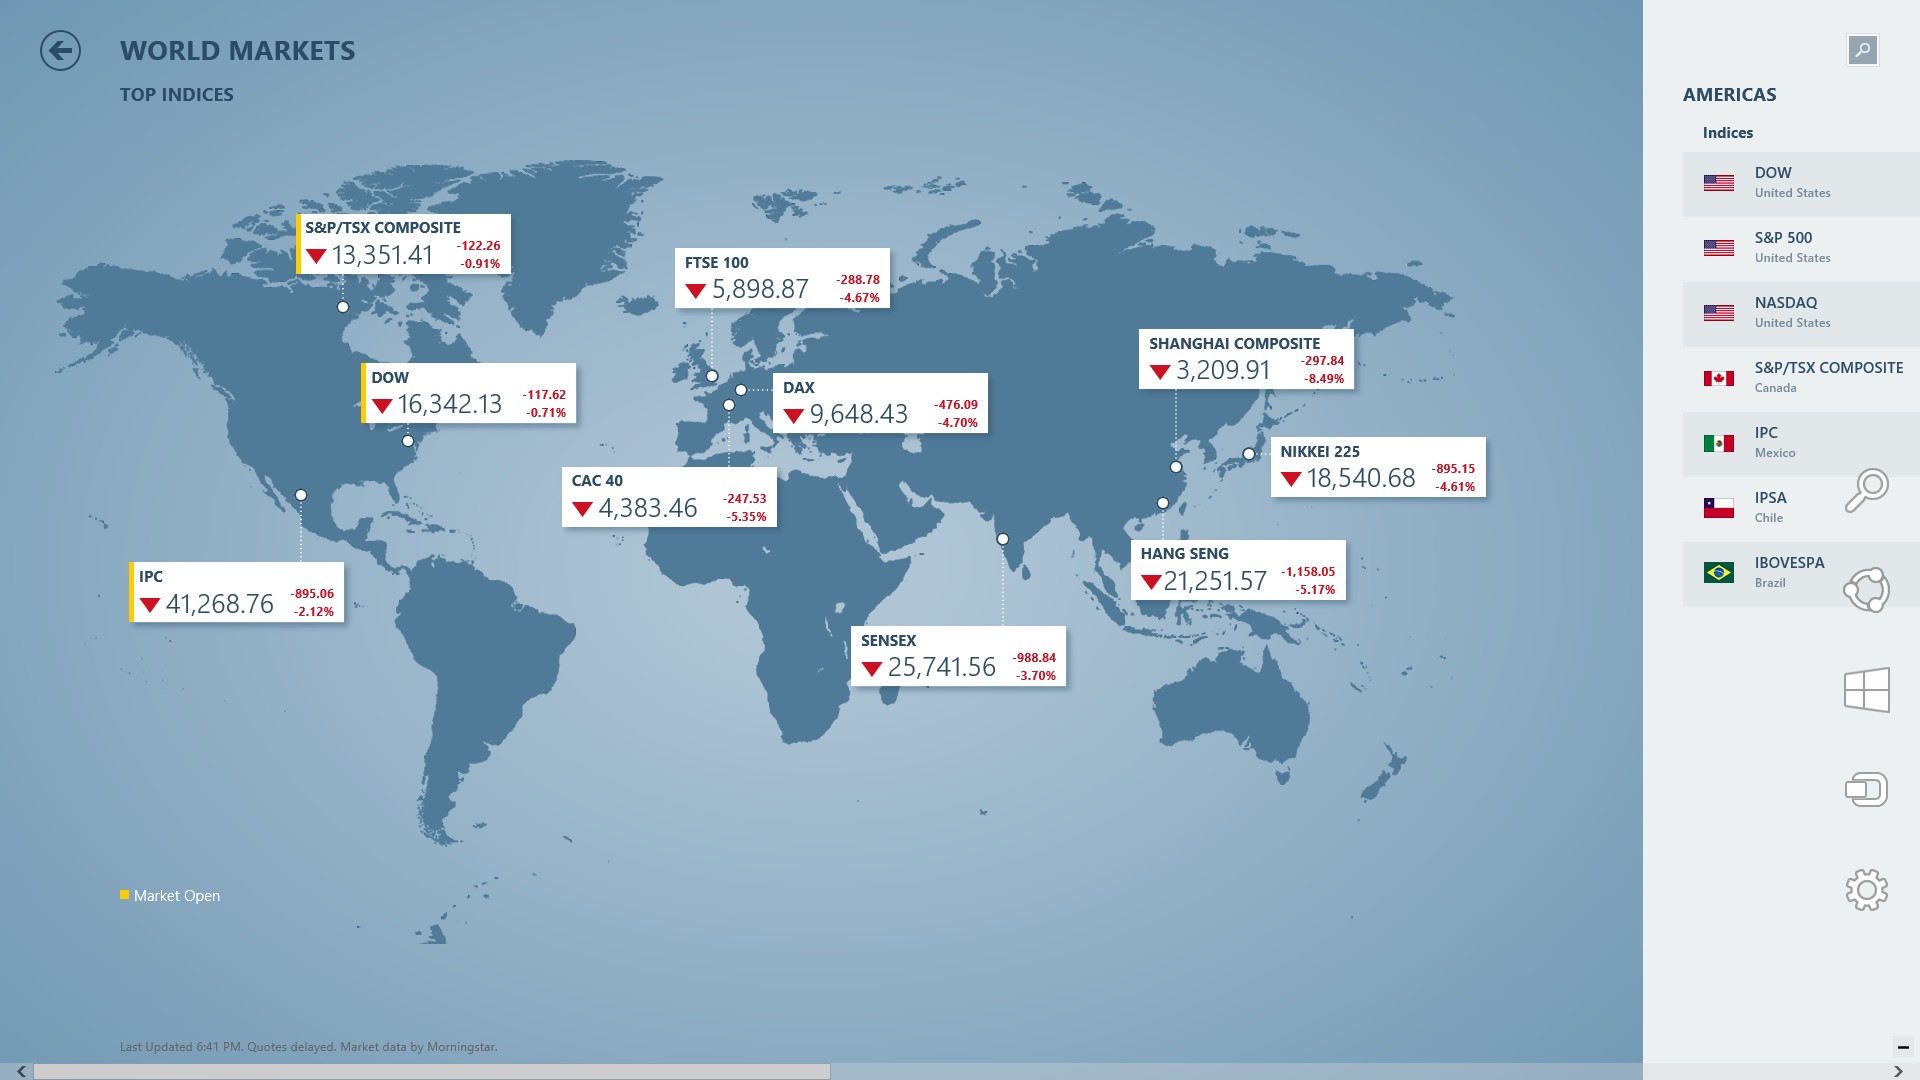Click the US flag beside S&P 500
Screen dimensions: 1920x1080
(1719, 248)
